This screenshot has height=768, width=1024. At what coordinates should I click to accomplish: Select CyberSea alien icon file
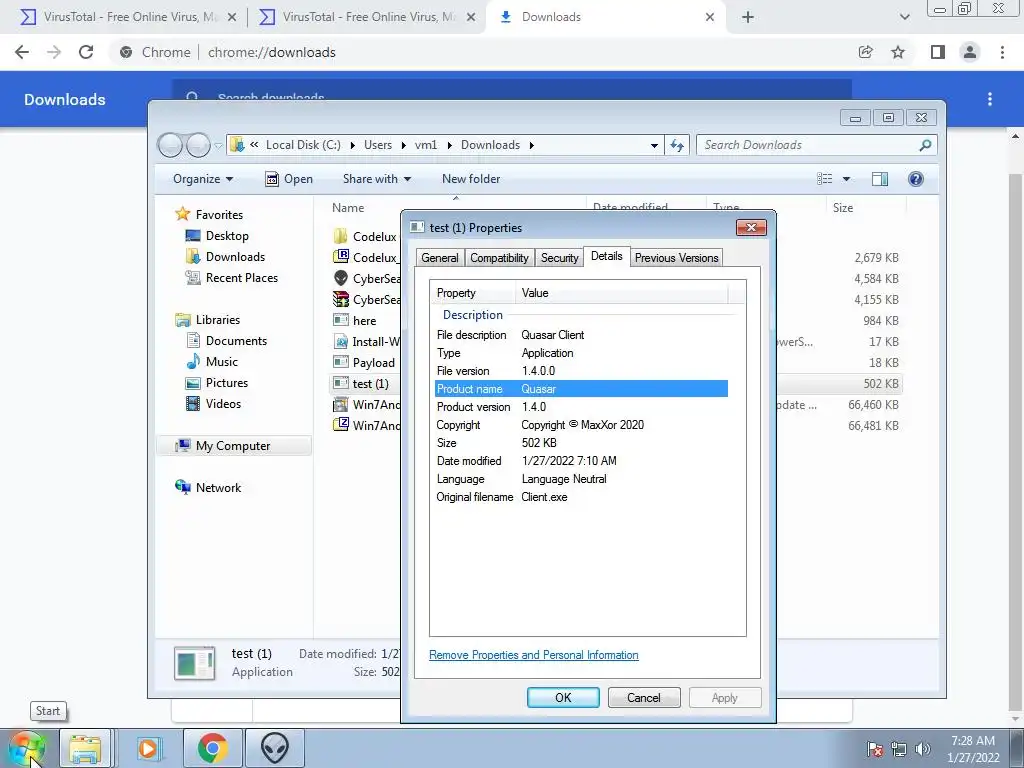340,278
